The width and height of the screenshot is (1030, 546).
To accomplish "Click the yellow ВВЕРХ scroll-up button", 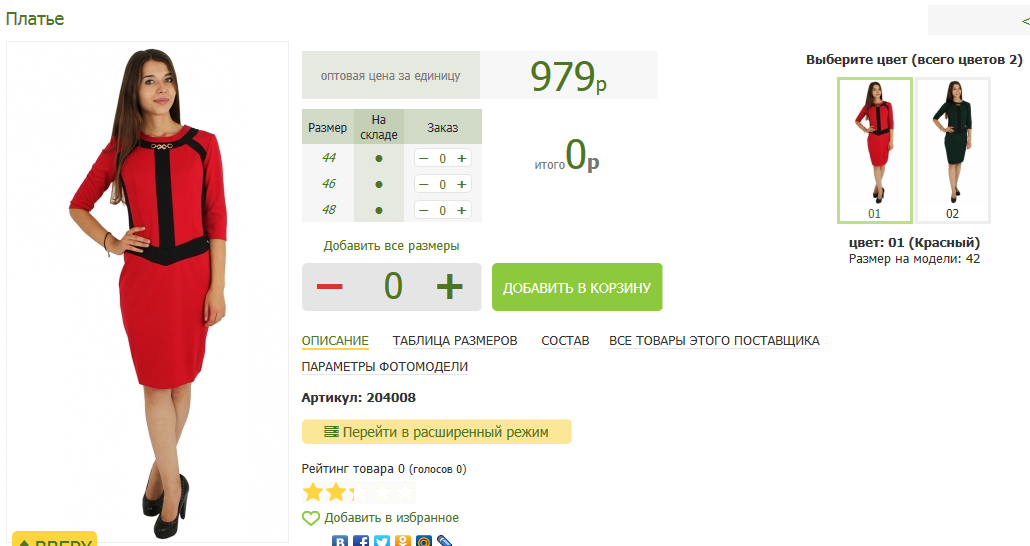I will (x=55, y=539).
